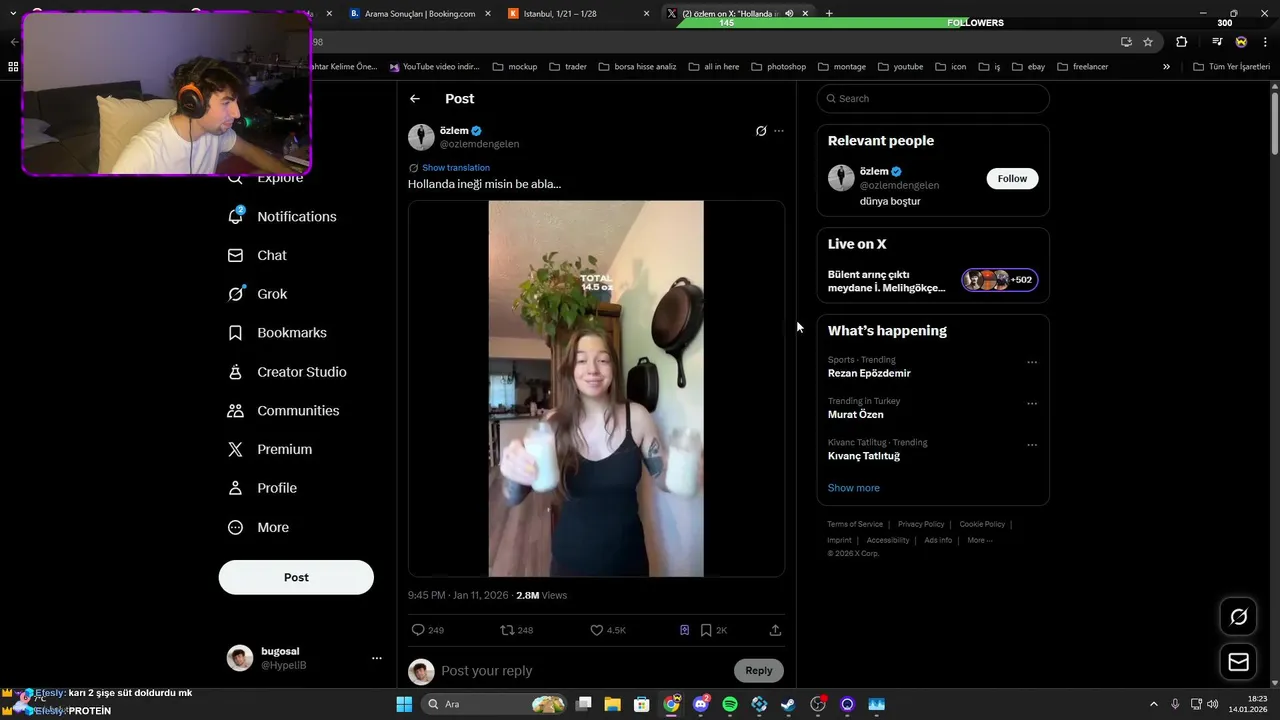Open File Explorer from taskbar

(613, 704)
